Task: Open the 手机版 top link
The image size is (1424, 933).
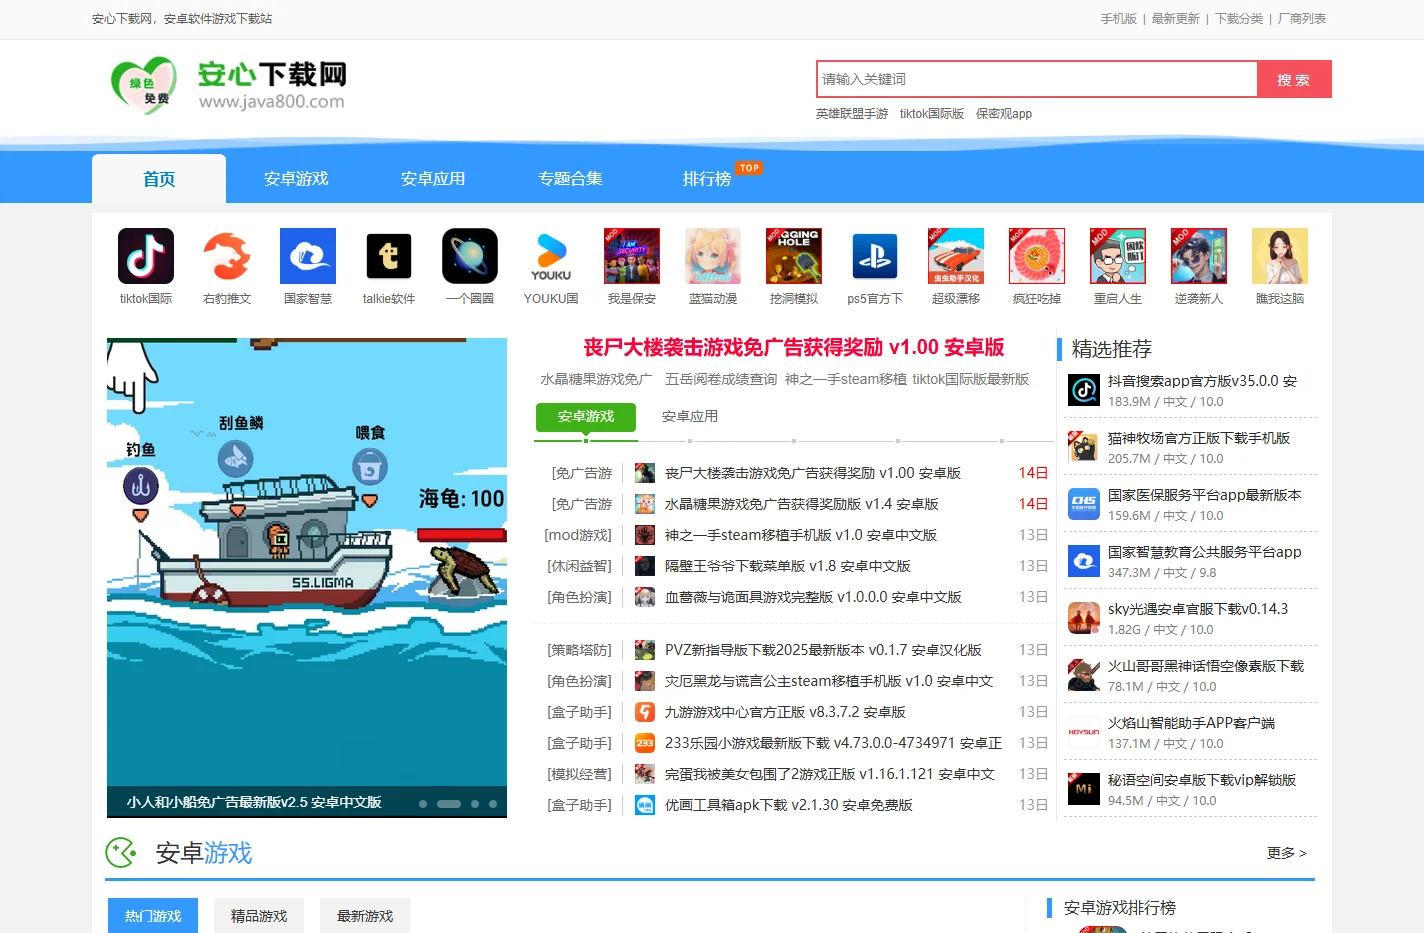Action: [x=1119, y=19]
